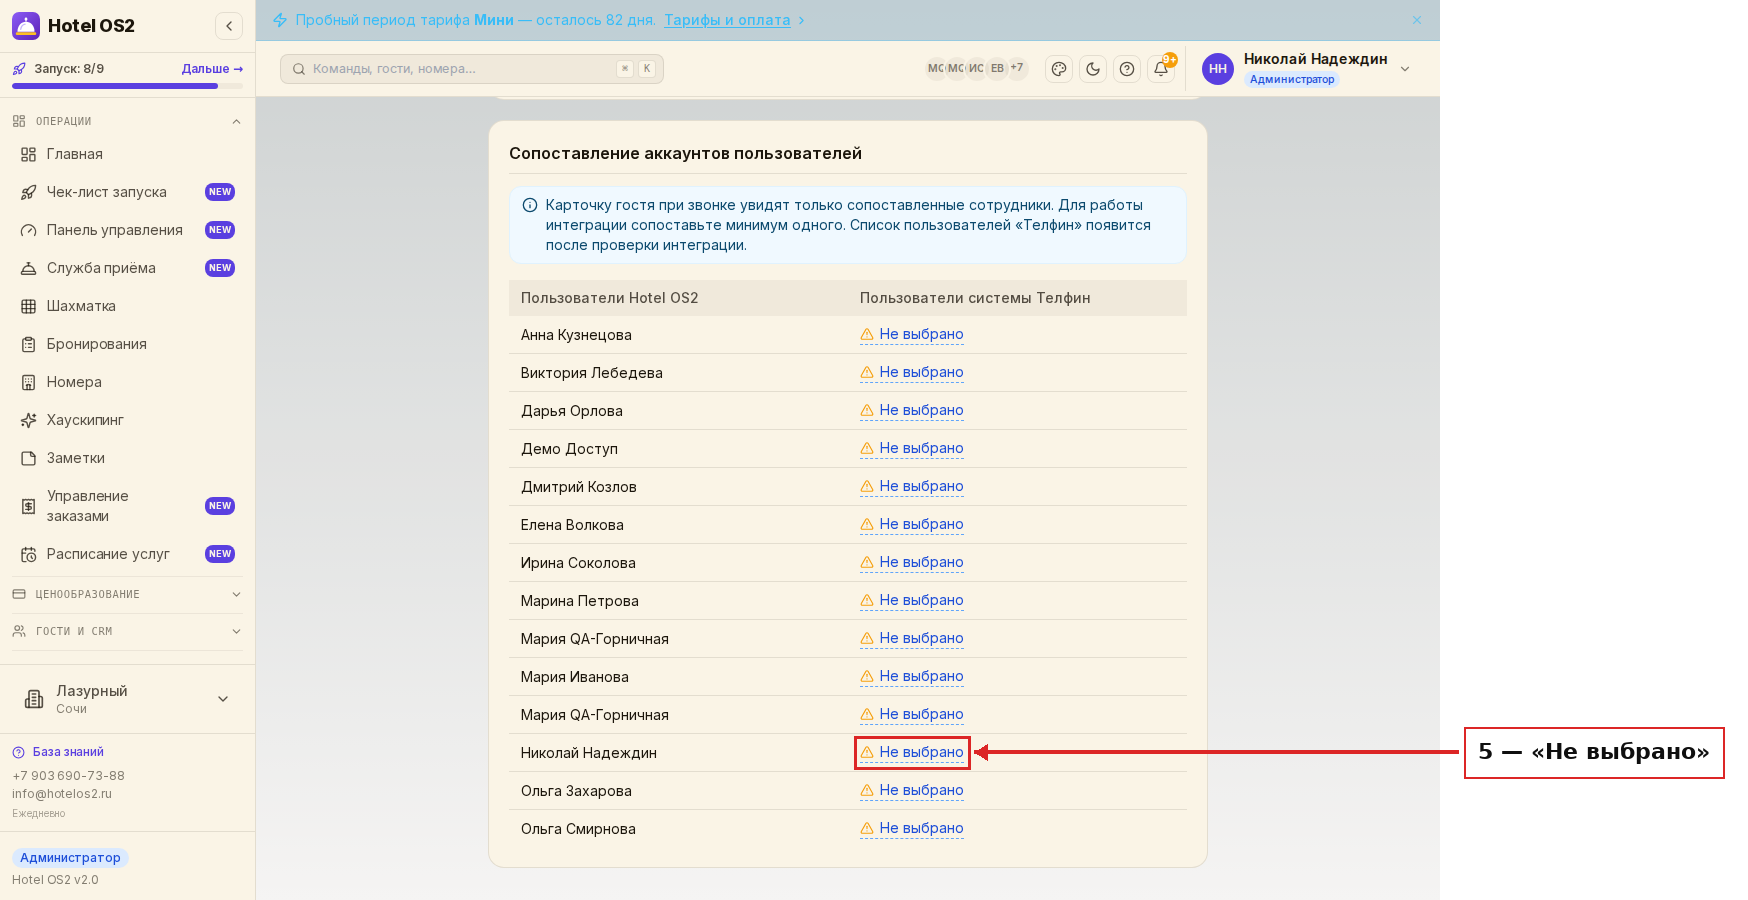1748x900 pixels.
Task: Go to Панель управления
Action: click(x=128, y=230)
